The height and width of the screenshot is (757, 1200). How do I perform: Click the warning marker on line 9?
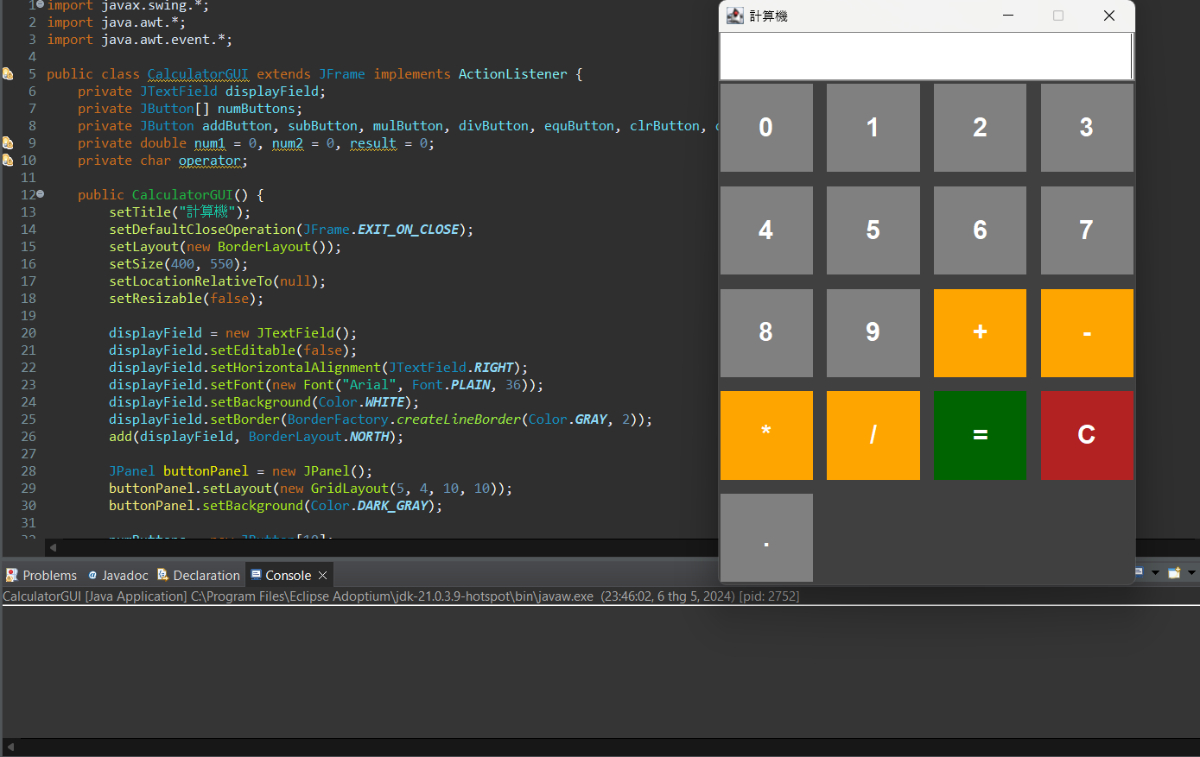coord(8,143)
